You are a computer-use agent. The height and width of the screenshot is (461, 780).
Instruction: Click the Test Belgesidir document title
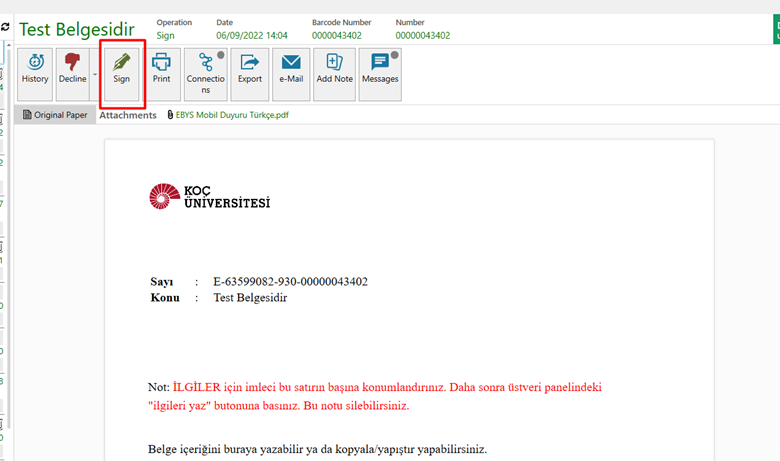[77, 29]
